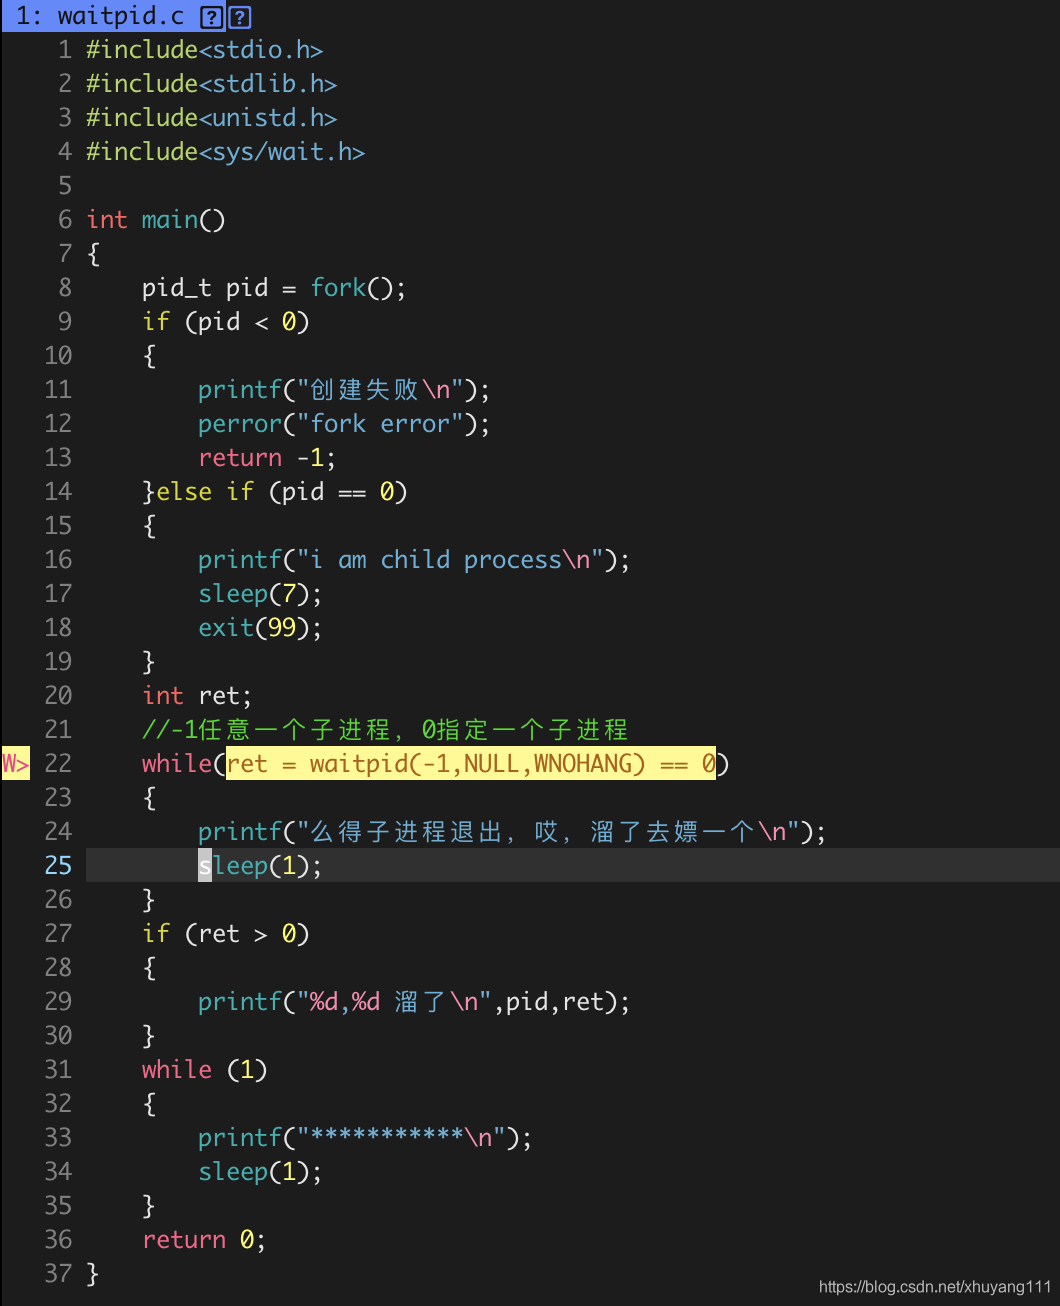Click the second question-mark glyph after waitpid.c

tap(240, 17)
